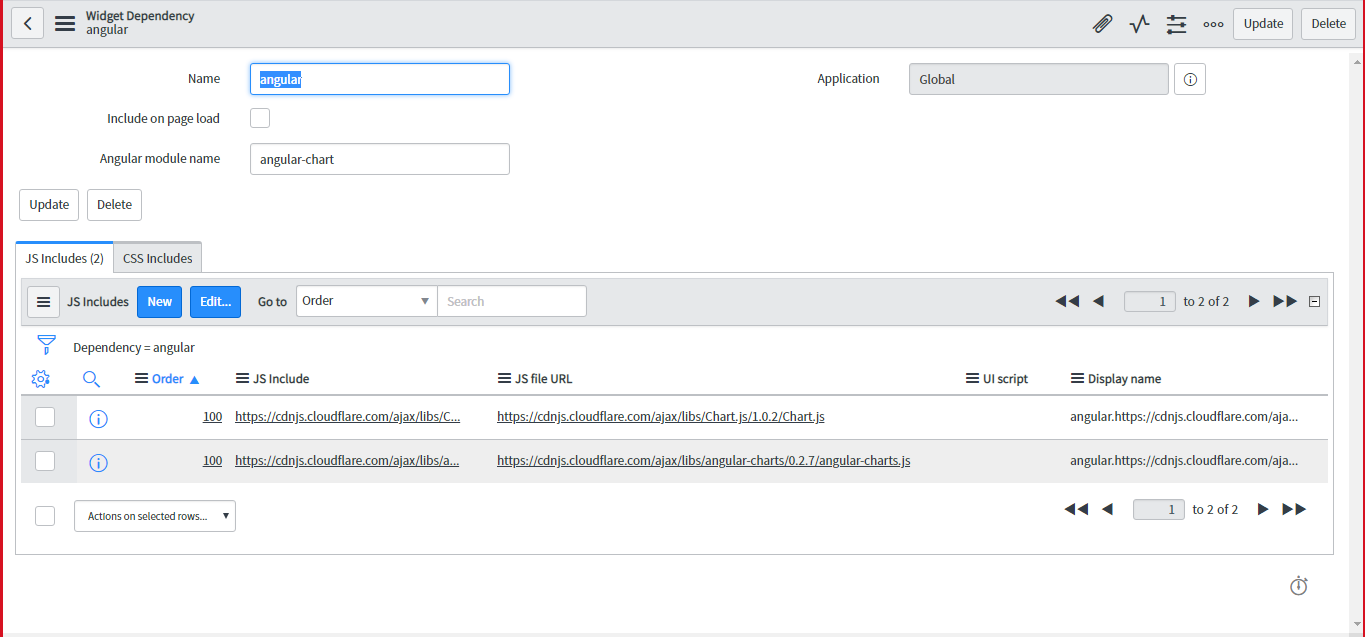Open the attachments paperclip icon
The image size is (1365, 637).
click(1102, 23)
